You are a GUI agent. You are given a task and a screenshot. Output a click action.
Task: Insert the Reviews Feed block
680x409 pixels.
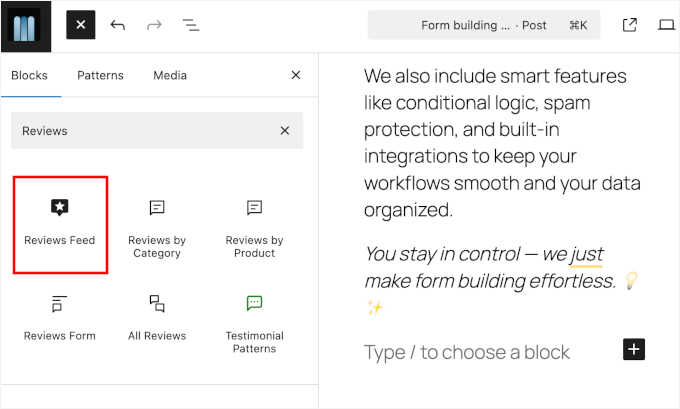click(x=60, y=223)
